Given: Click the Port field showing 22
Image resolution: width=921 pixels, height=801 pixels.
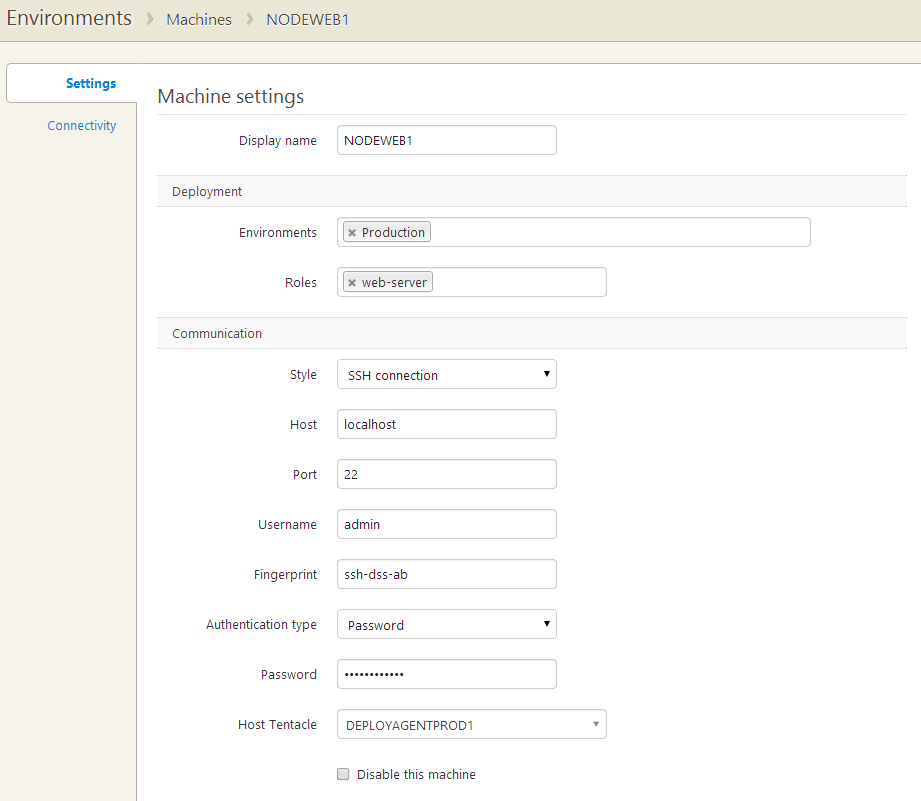Looking at the screenshot, I should 446,473.
